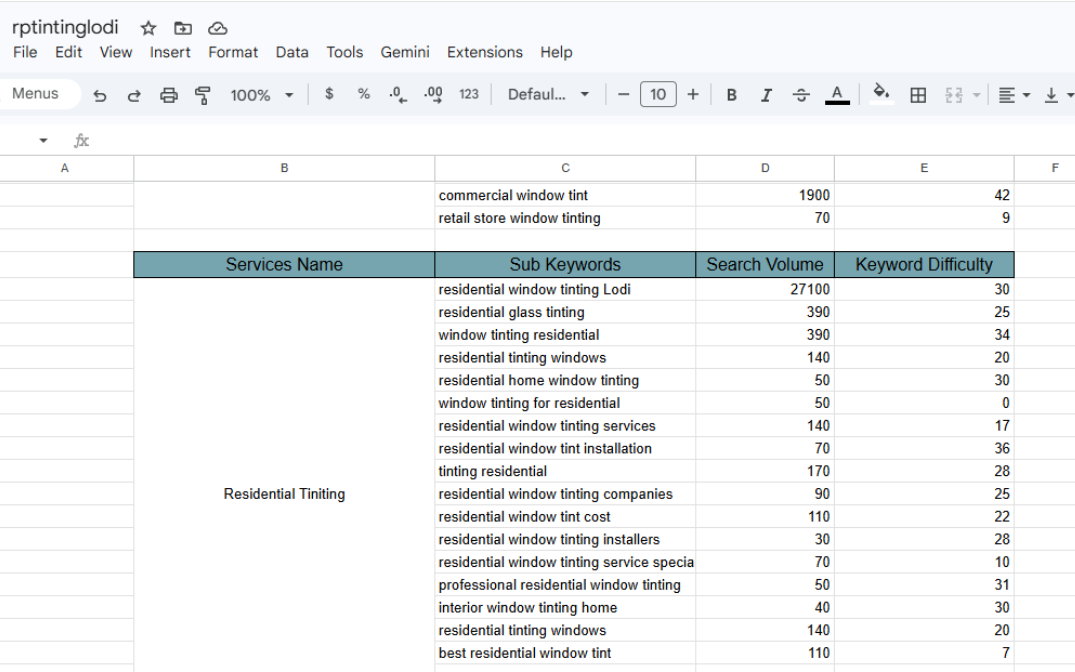Open the Format menu
The image size is (1075, 672).
click(233, 52)
